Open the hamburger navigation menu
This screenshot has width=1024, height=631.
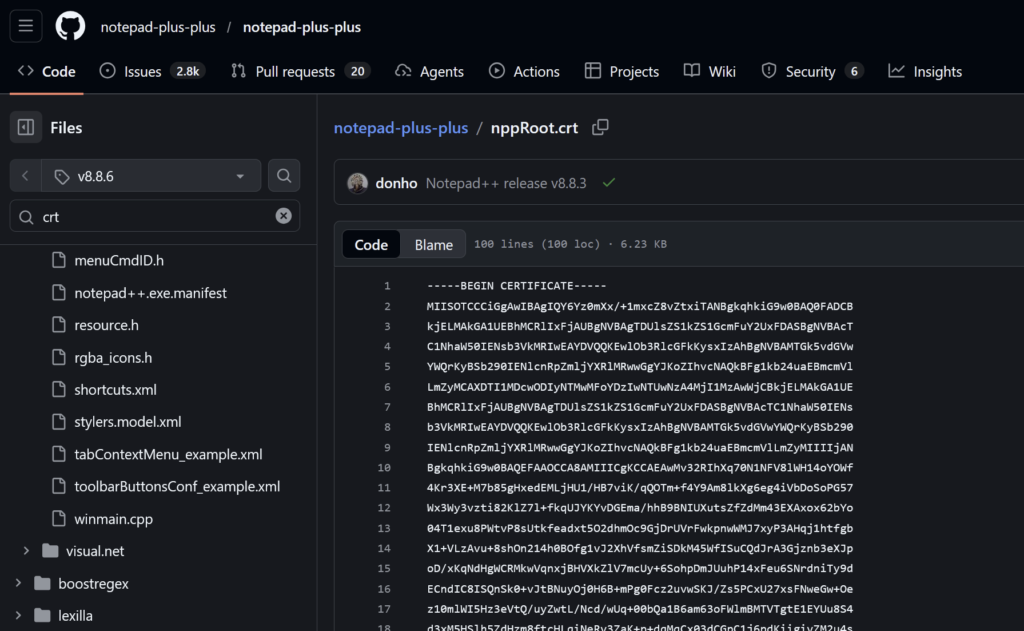pyautogui.click(x=26, y=26)
